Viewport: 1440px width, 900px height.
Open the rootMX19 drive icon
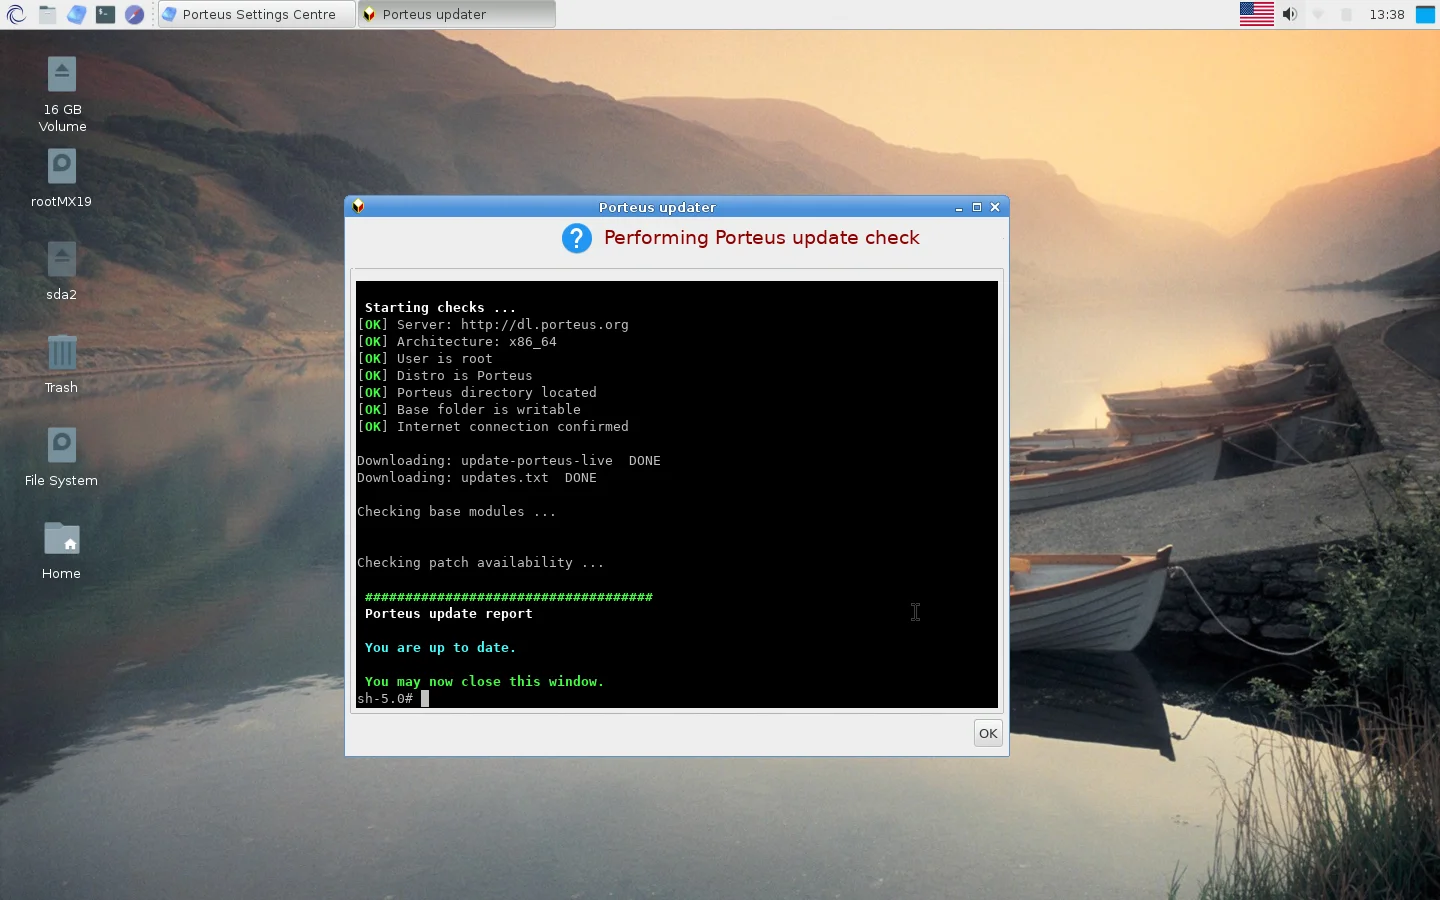[x=61, y=166]
